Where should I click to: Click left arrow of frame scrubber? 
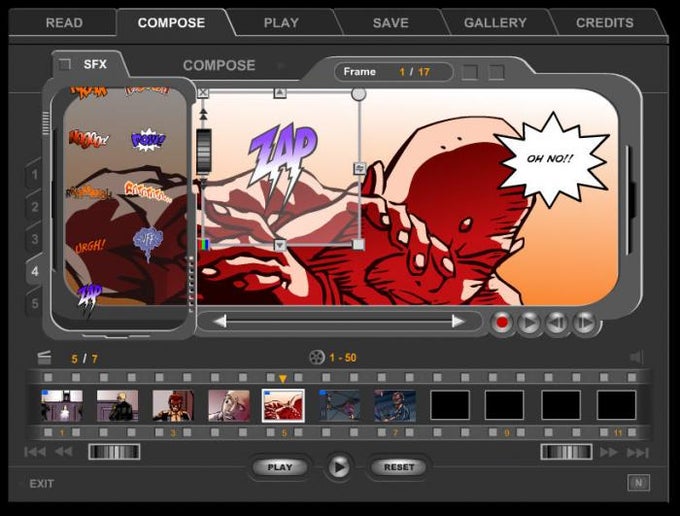coord(220,321)
